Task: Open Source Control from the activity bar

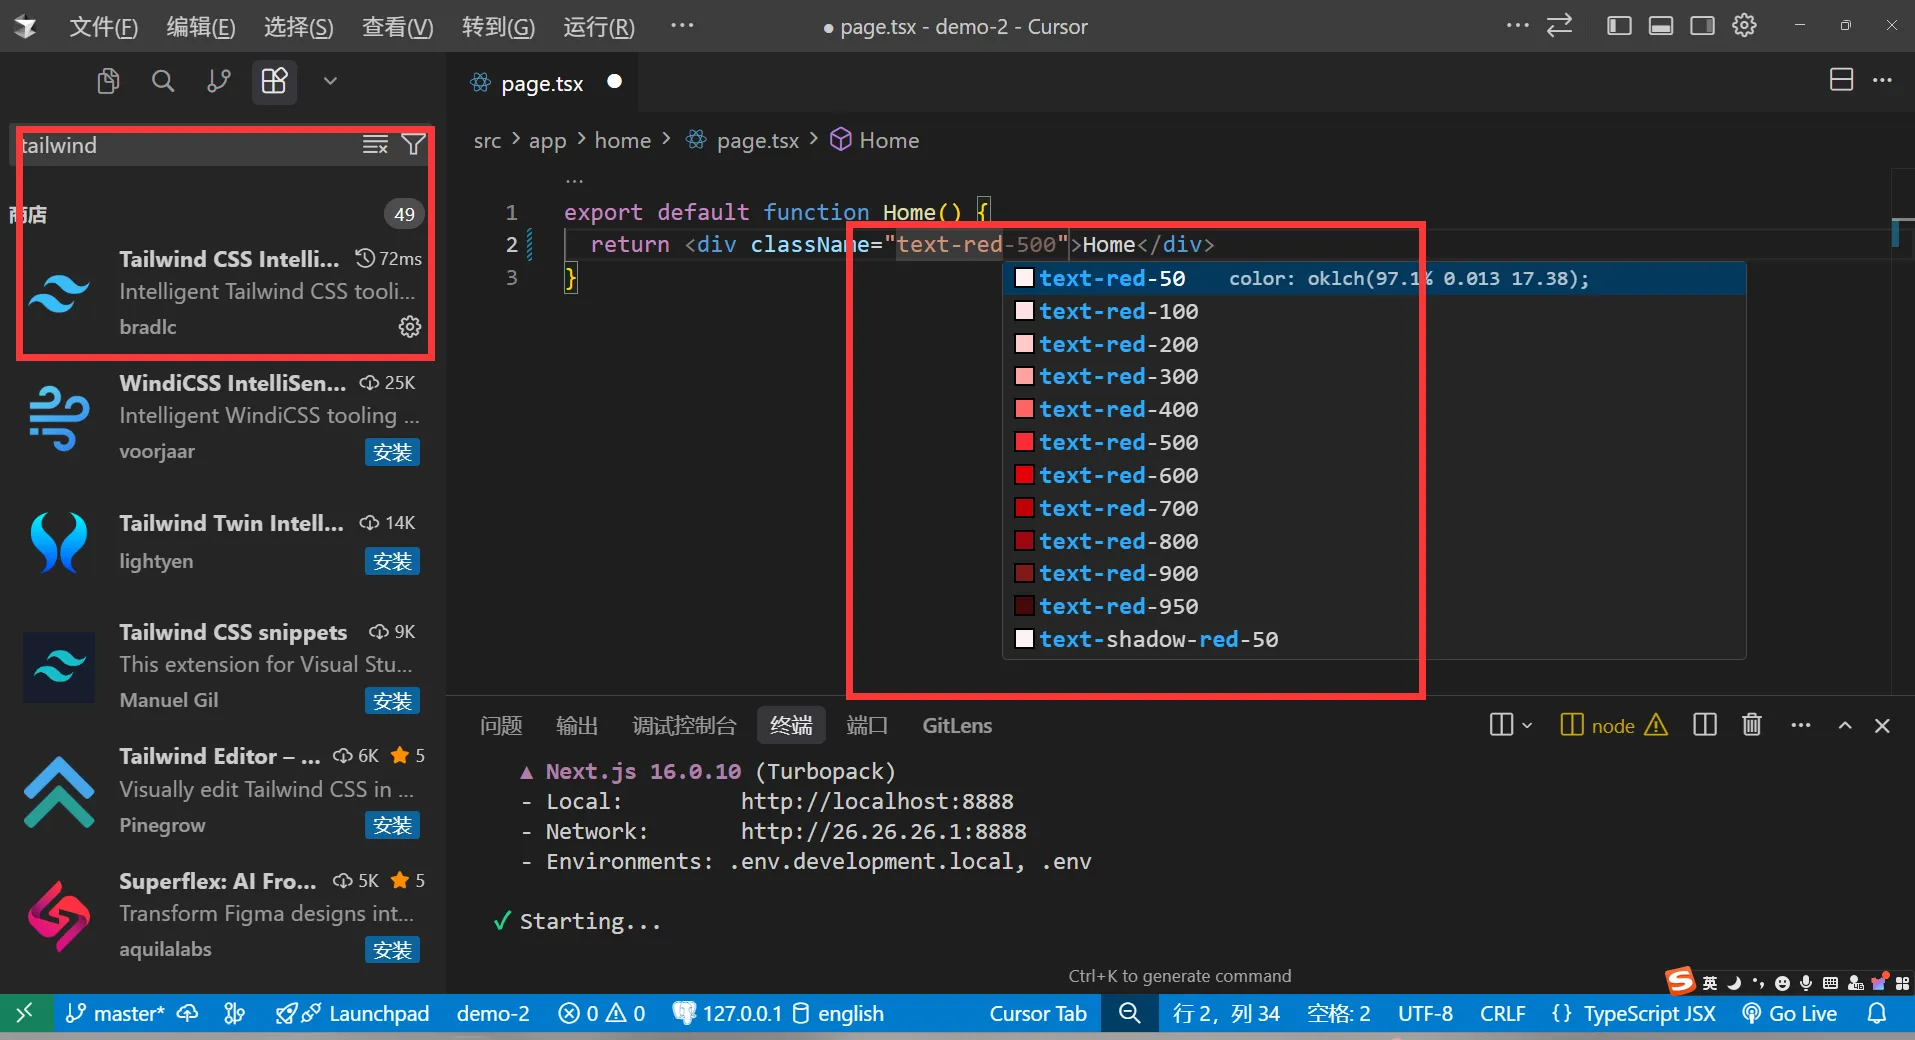Action: tap(217, 81)
